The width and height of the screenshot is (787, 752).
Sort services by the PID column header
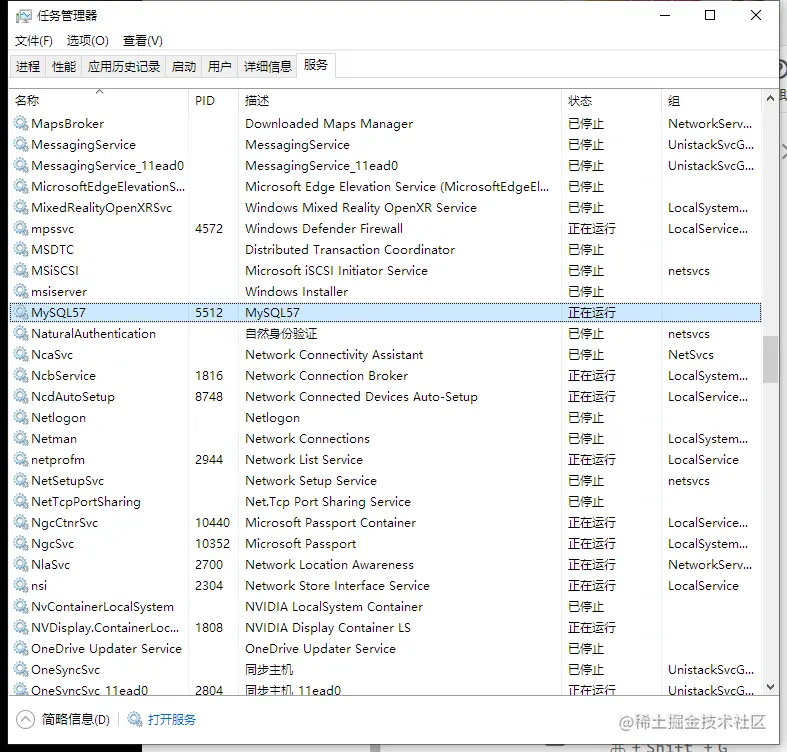(x=213, y=100)
